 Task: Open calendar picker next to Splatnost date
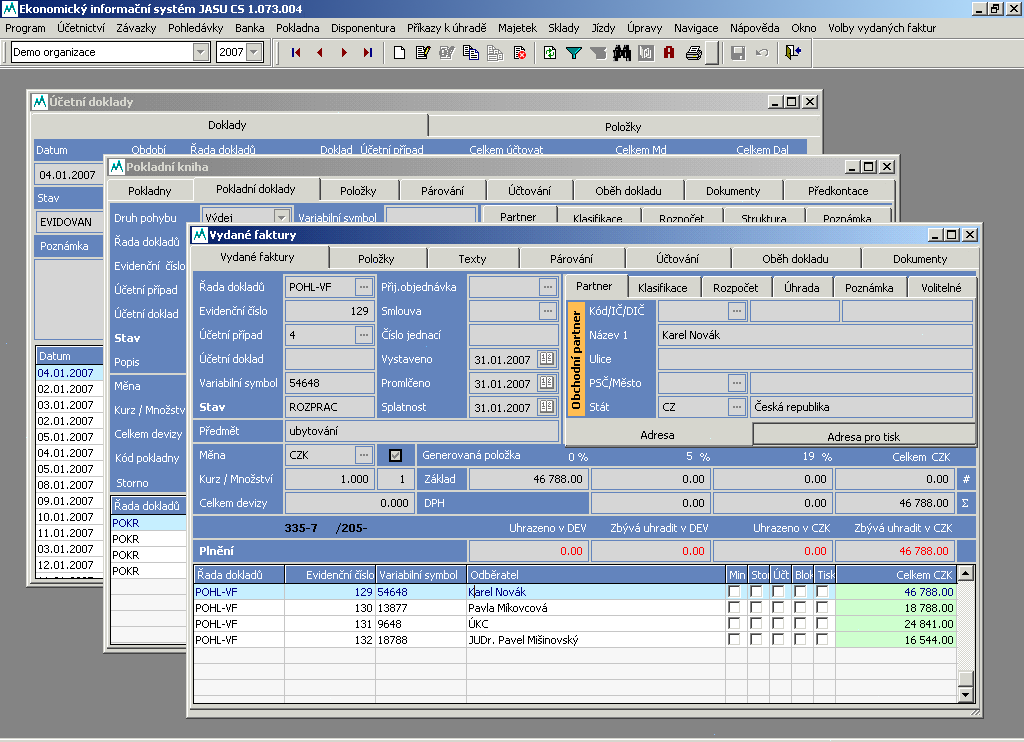click(546, 407)
